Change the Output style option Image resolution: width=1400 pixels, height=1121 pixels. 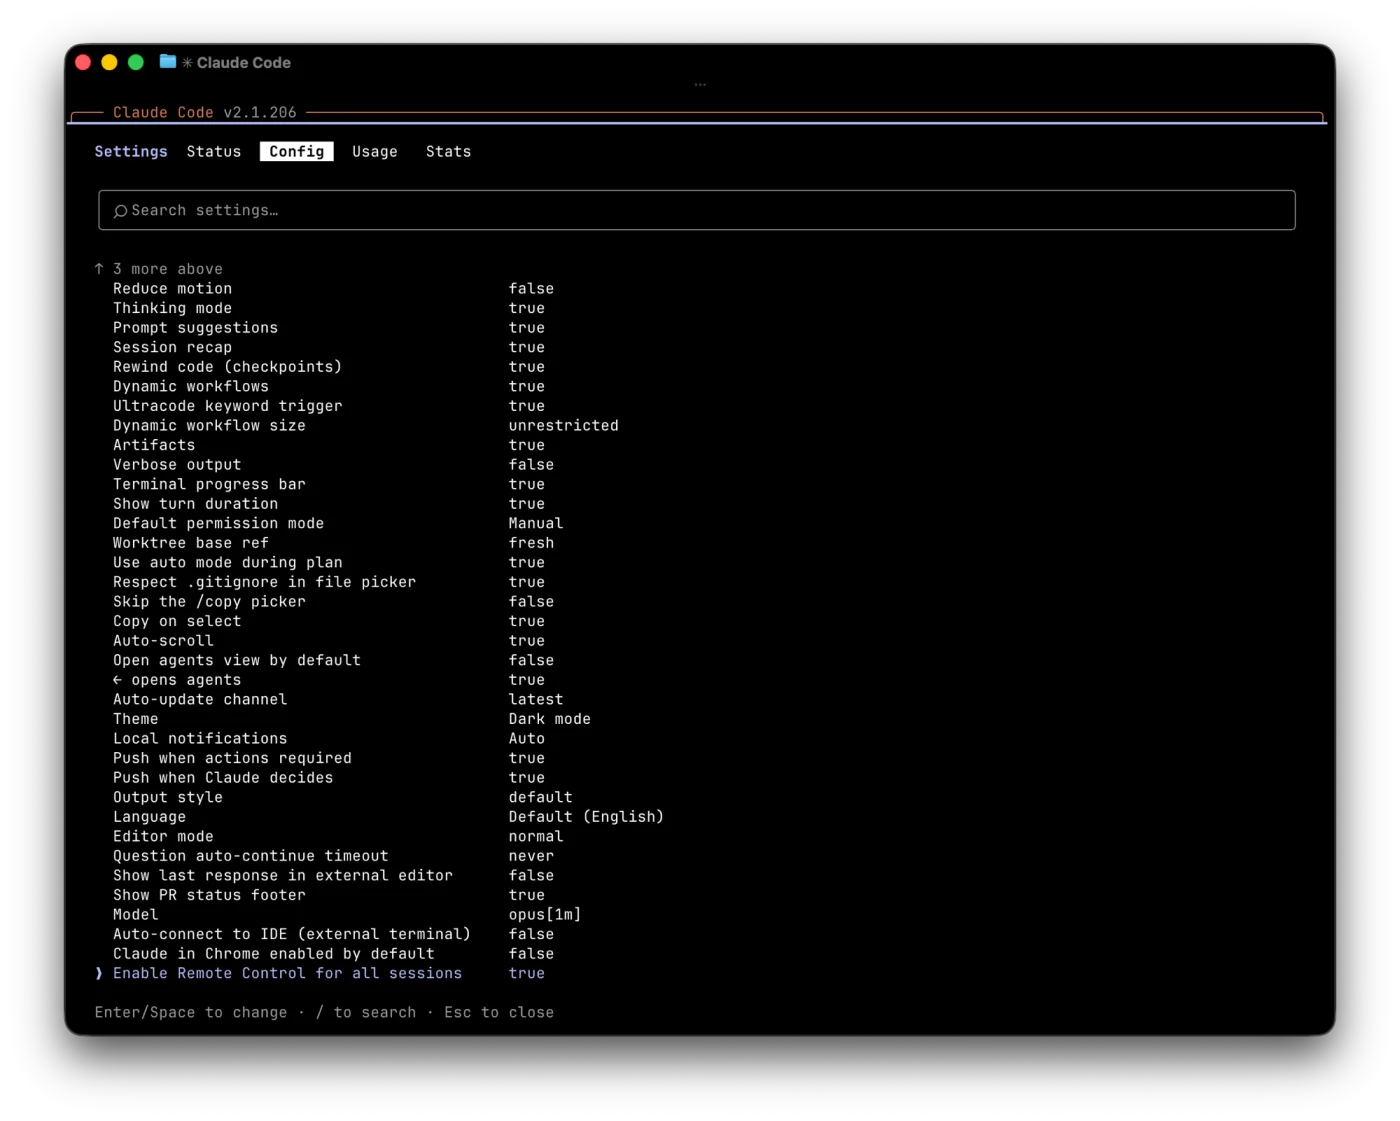click(343, 797)
